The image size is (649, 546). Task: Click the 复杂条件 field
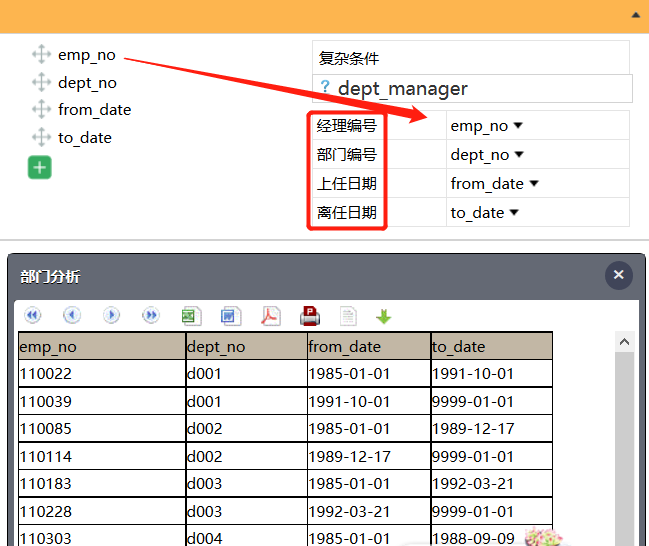[470, 58]
